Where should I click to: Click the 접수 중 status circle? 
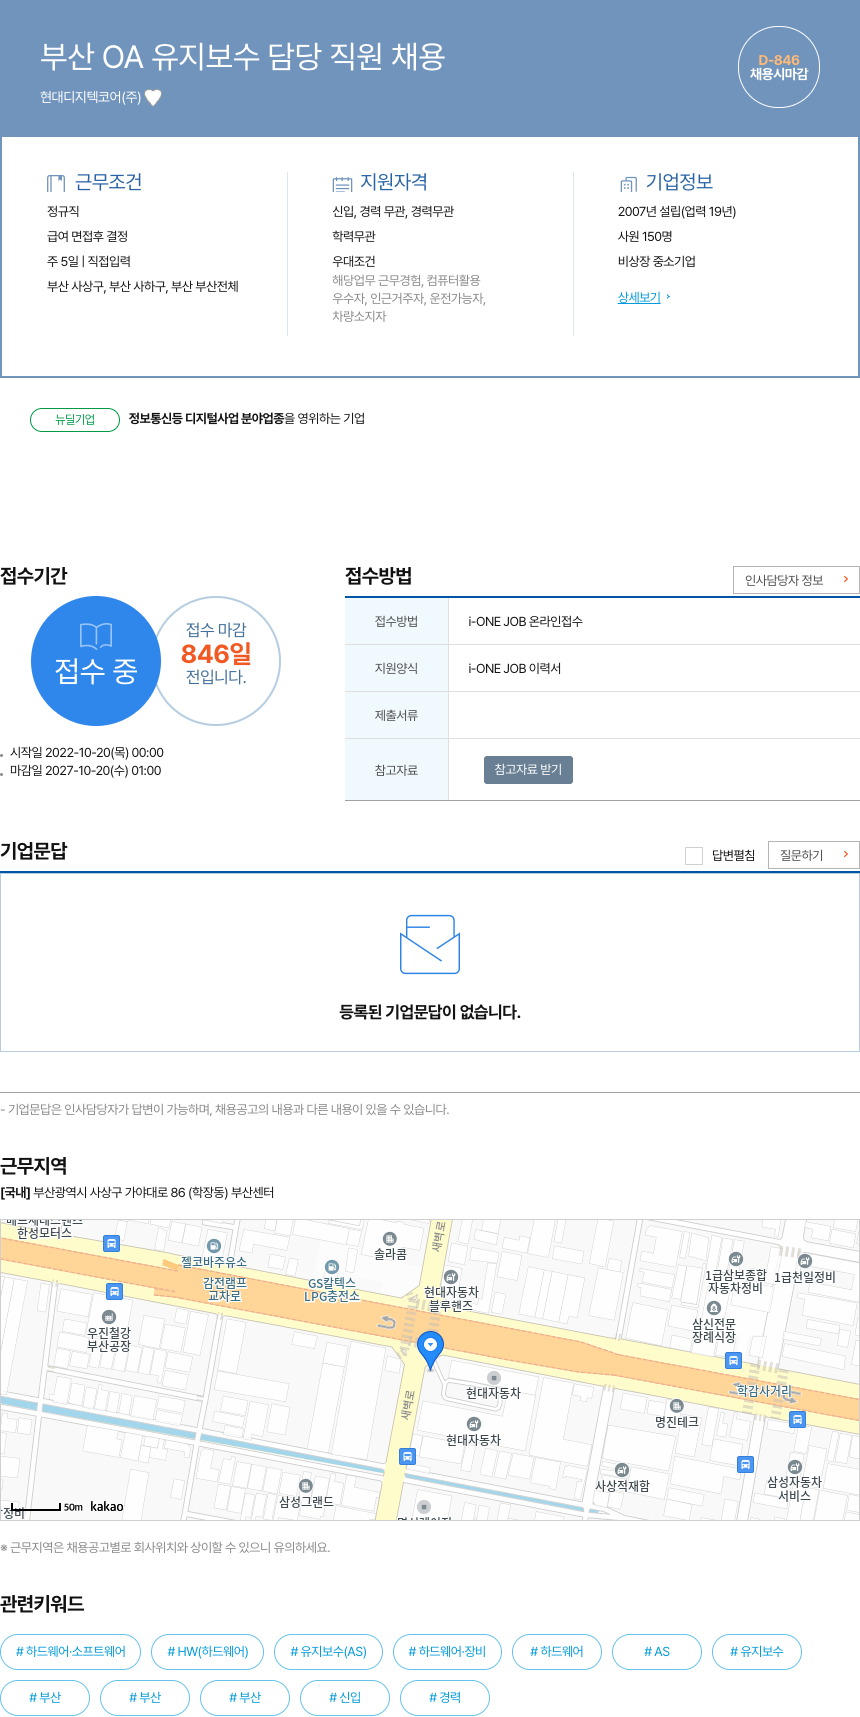96,661
